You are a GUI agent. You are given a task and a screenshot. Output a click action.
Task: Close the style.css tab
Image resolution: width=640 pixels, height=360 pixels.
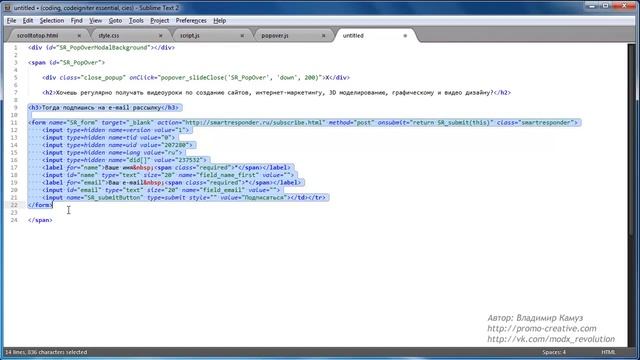(x=160, y=36)
